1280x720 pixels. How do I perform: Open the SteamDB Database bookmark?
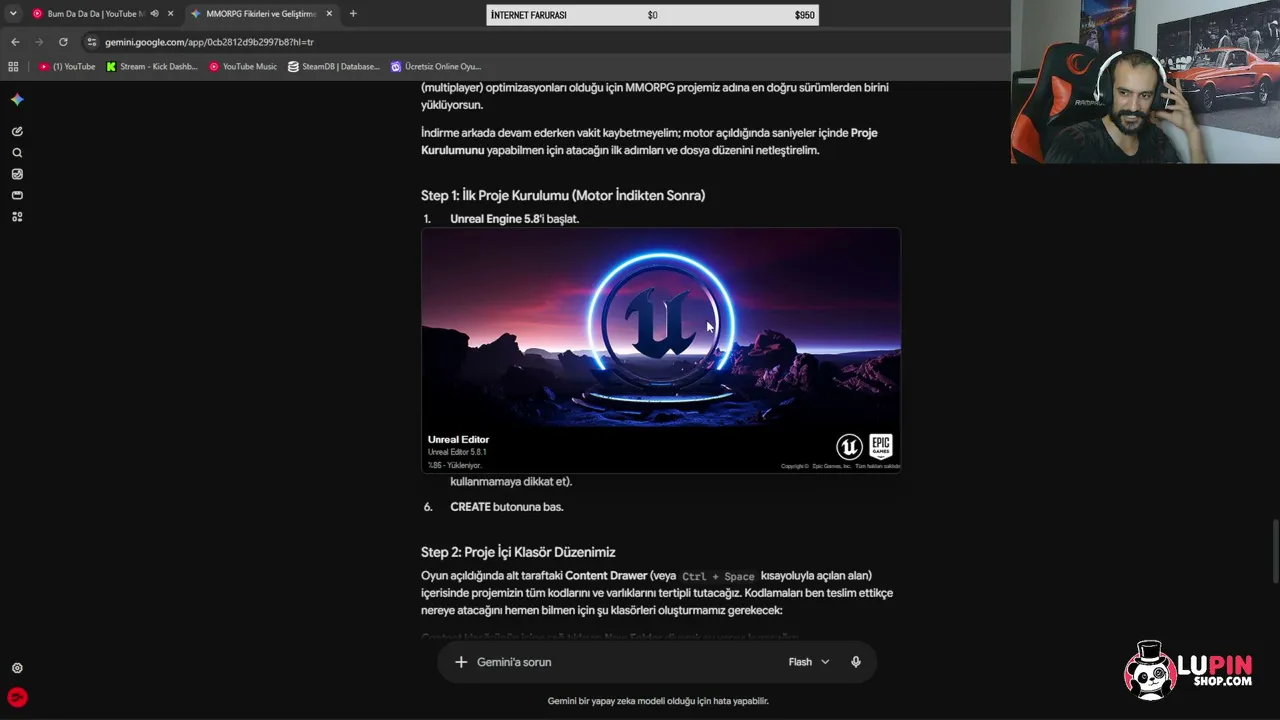pos(334,67)
